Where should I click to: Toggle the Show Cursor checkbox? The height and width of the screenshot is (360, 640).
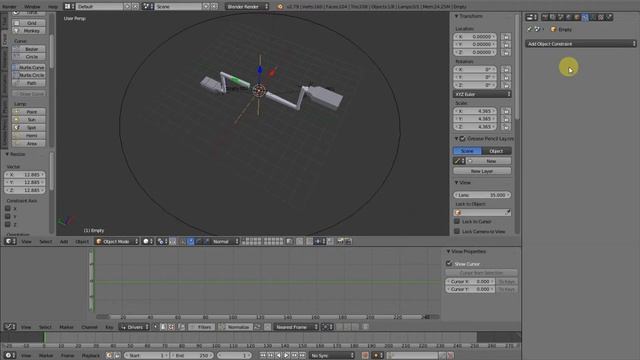tap(449, 264)
